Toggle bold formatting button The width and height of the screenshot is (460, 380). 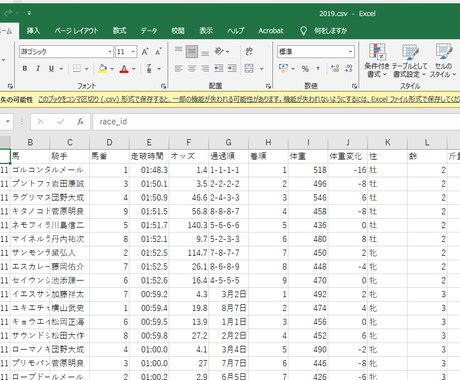(25, 68)
